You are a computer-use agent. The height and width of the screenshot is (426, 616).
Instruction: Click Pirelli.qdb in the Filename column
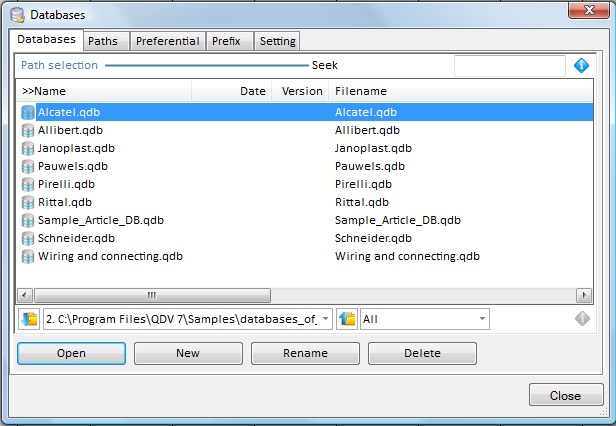pyautogui.click(x=363, y=184)
